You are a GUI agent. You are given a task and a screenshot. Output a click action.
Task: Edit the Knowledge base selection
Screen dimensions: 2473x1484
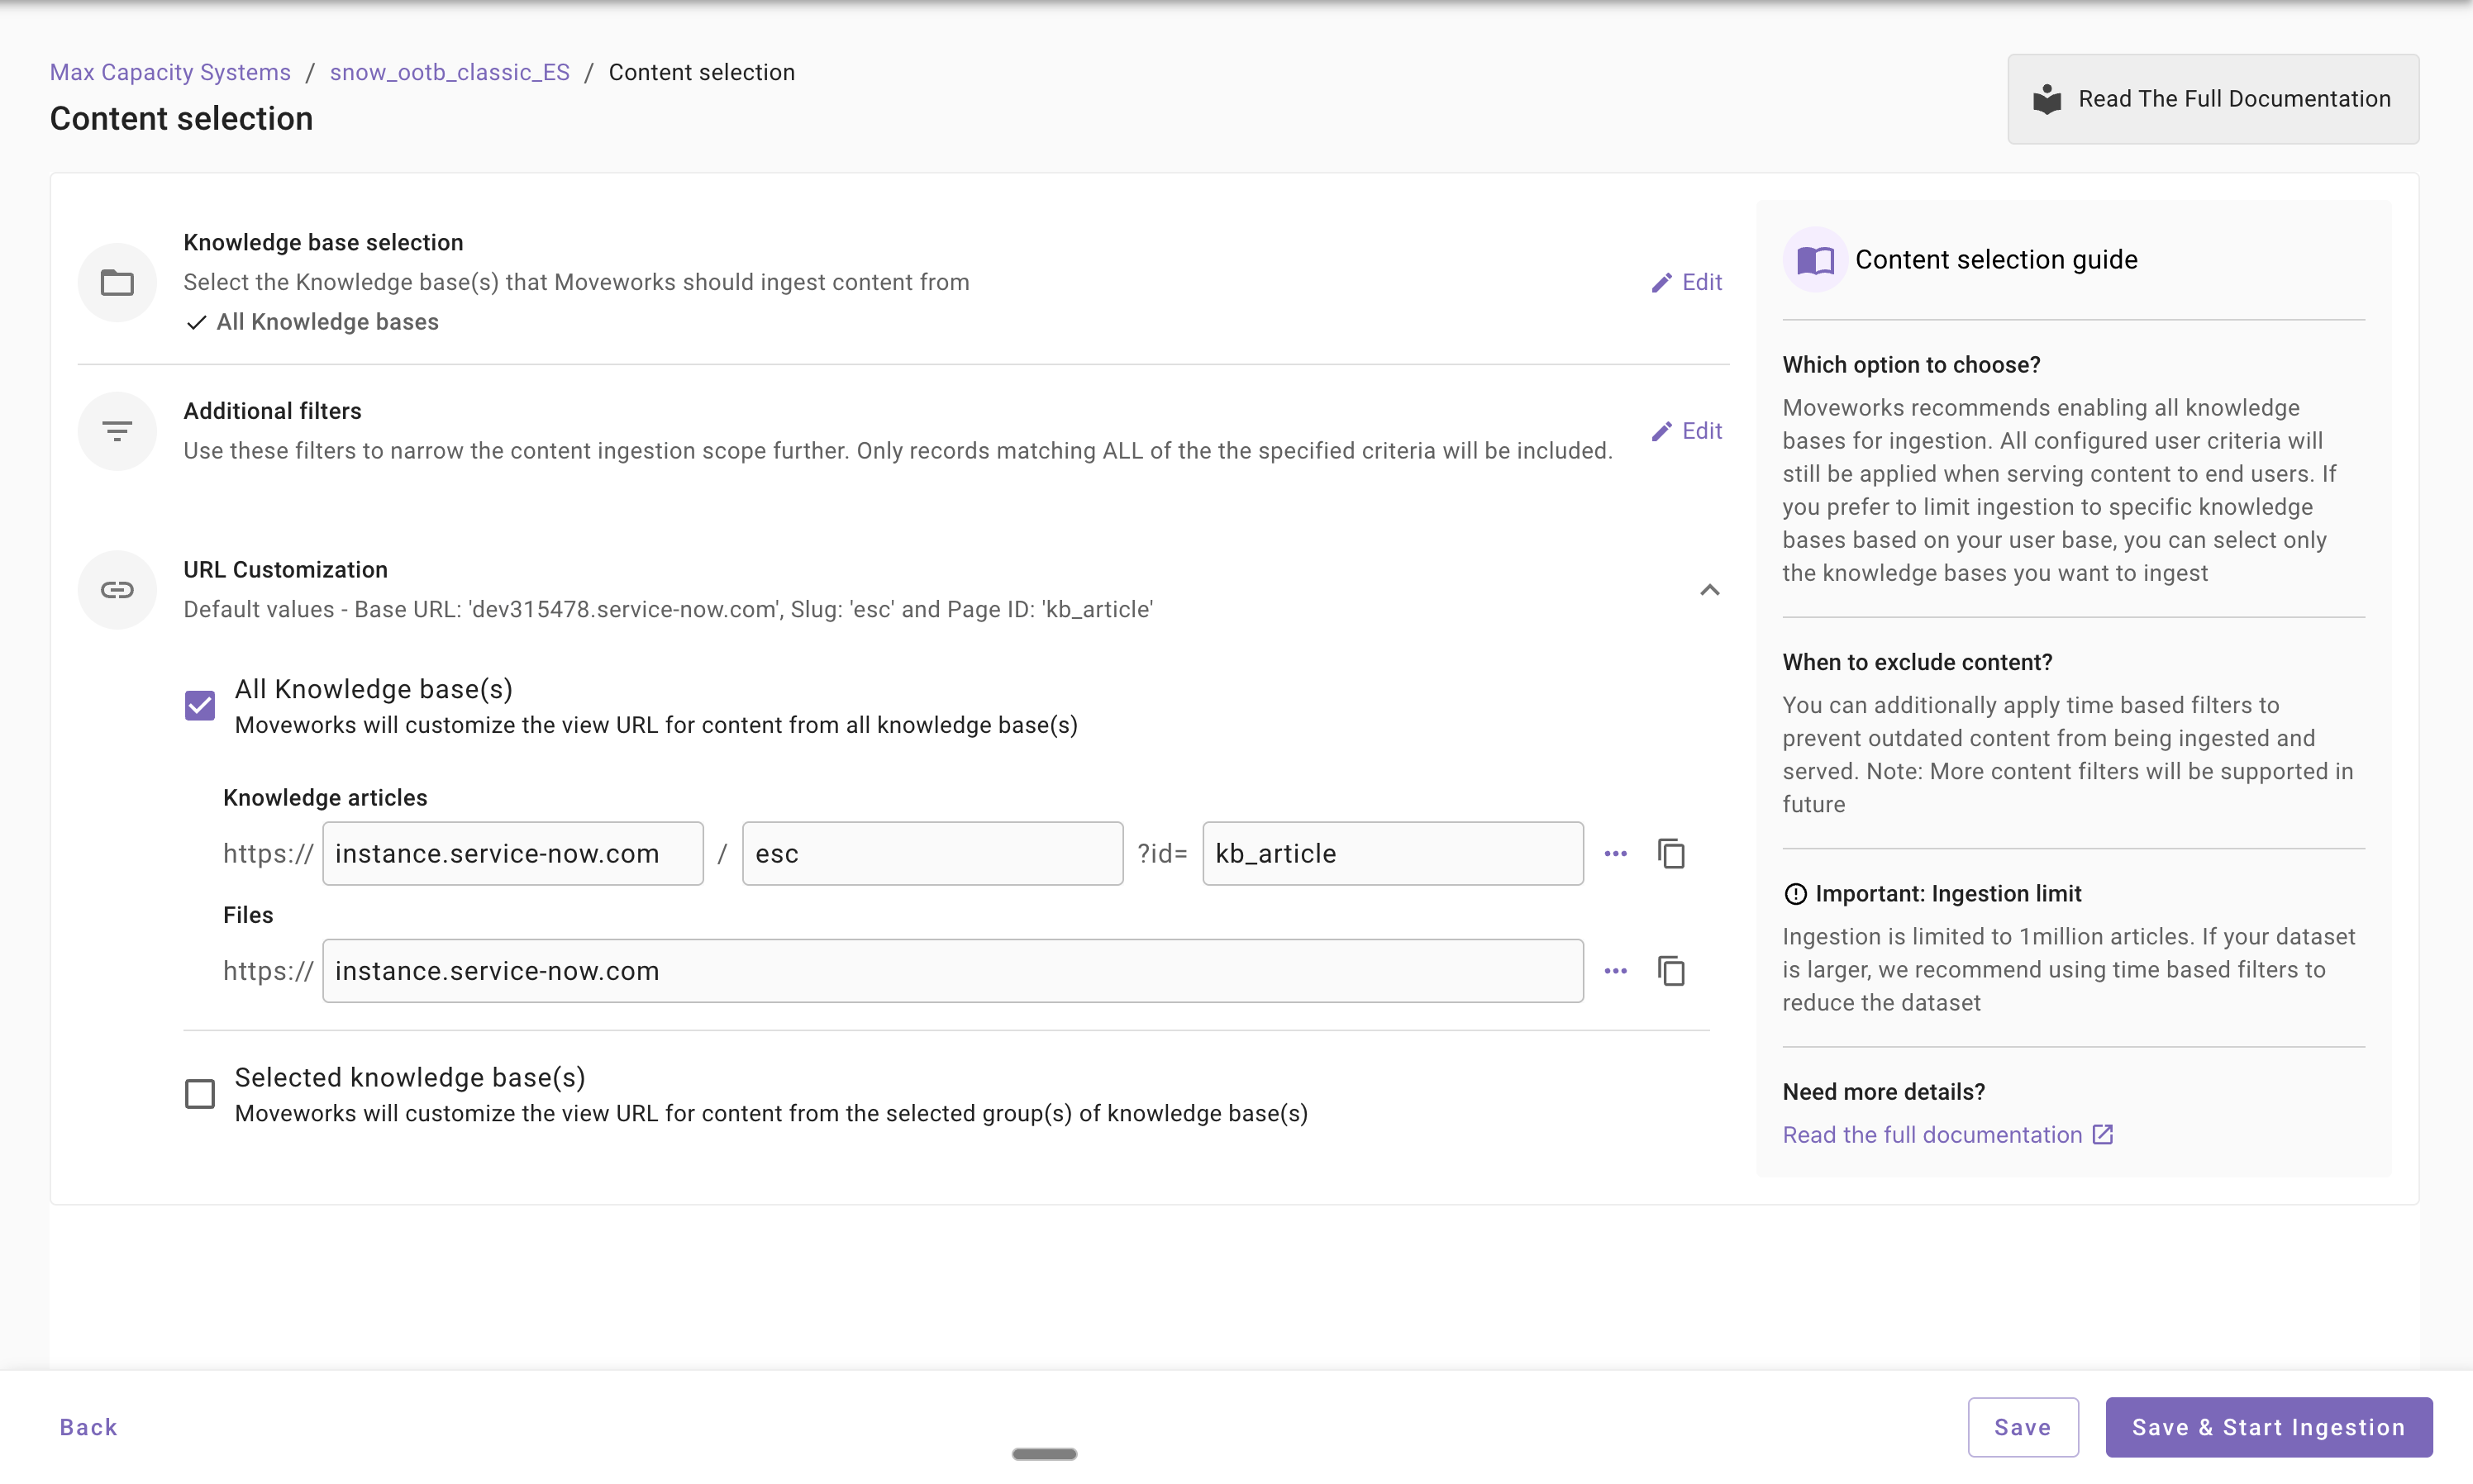(x=1686, y=283)
